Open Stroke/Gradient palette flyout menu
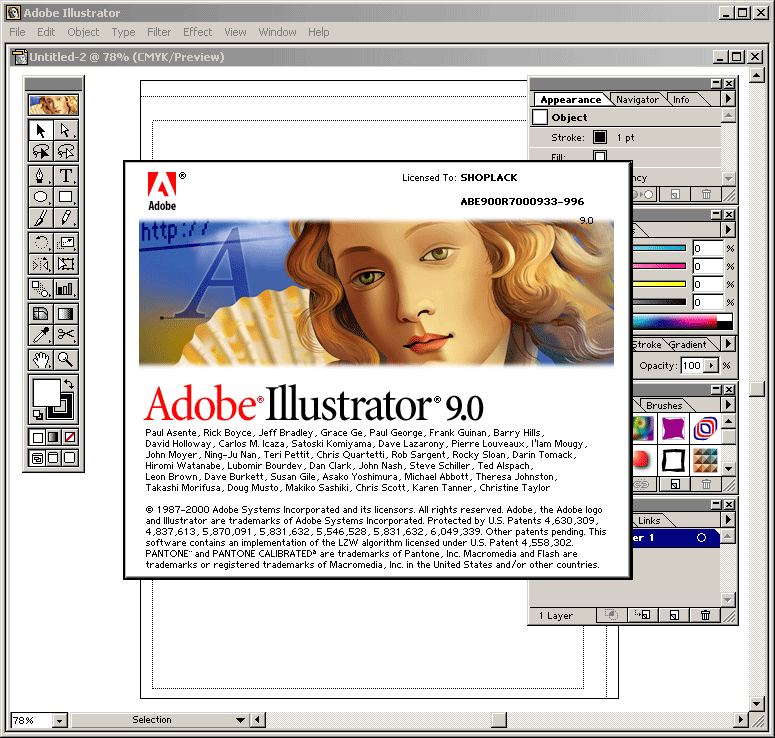 [728, 344]
